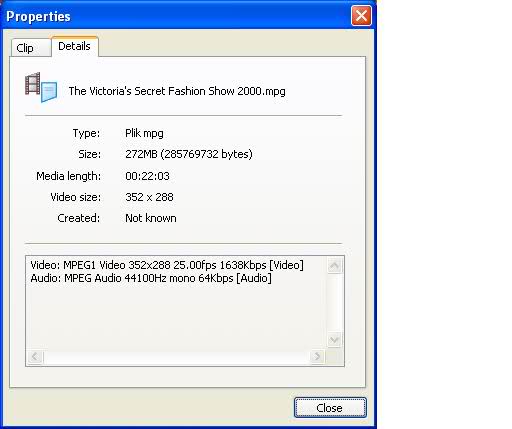The width and height of the screenshot is (512, 429).
Task: Click the Audio MPEG codec info line
Action: 151,278
